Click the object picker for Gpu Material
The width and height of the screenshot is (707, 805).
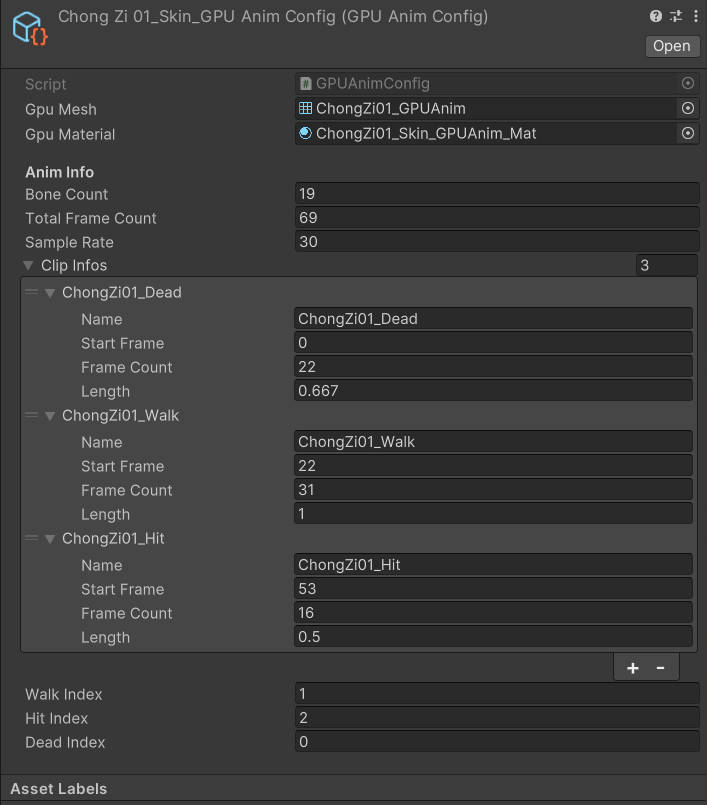[x=688, y=134]
